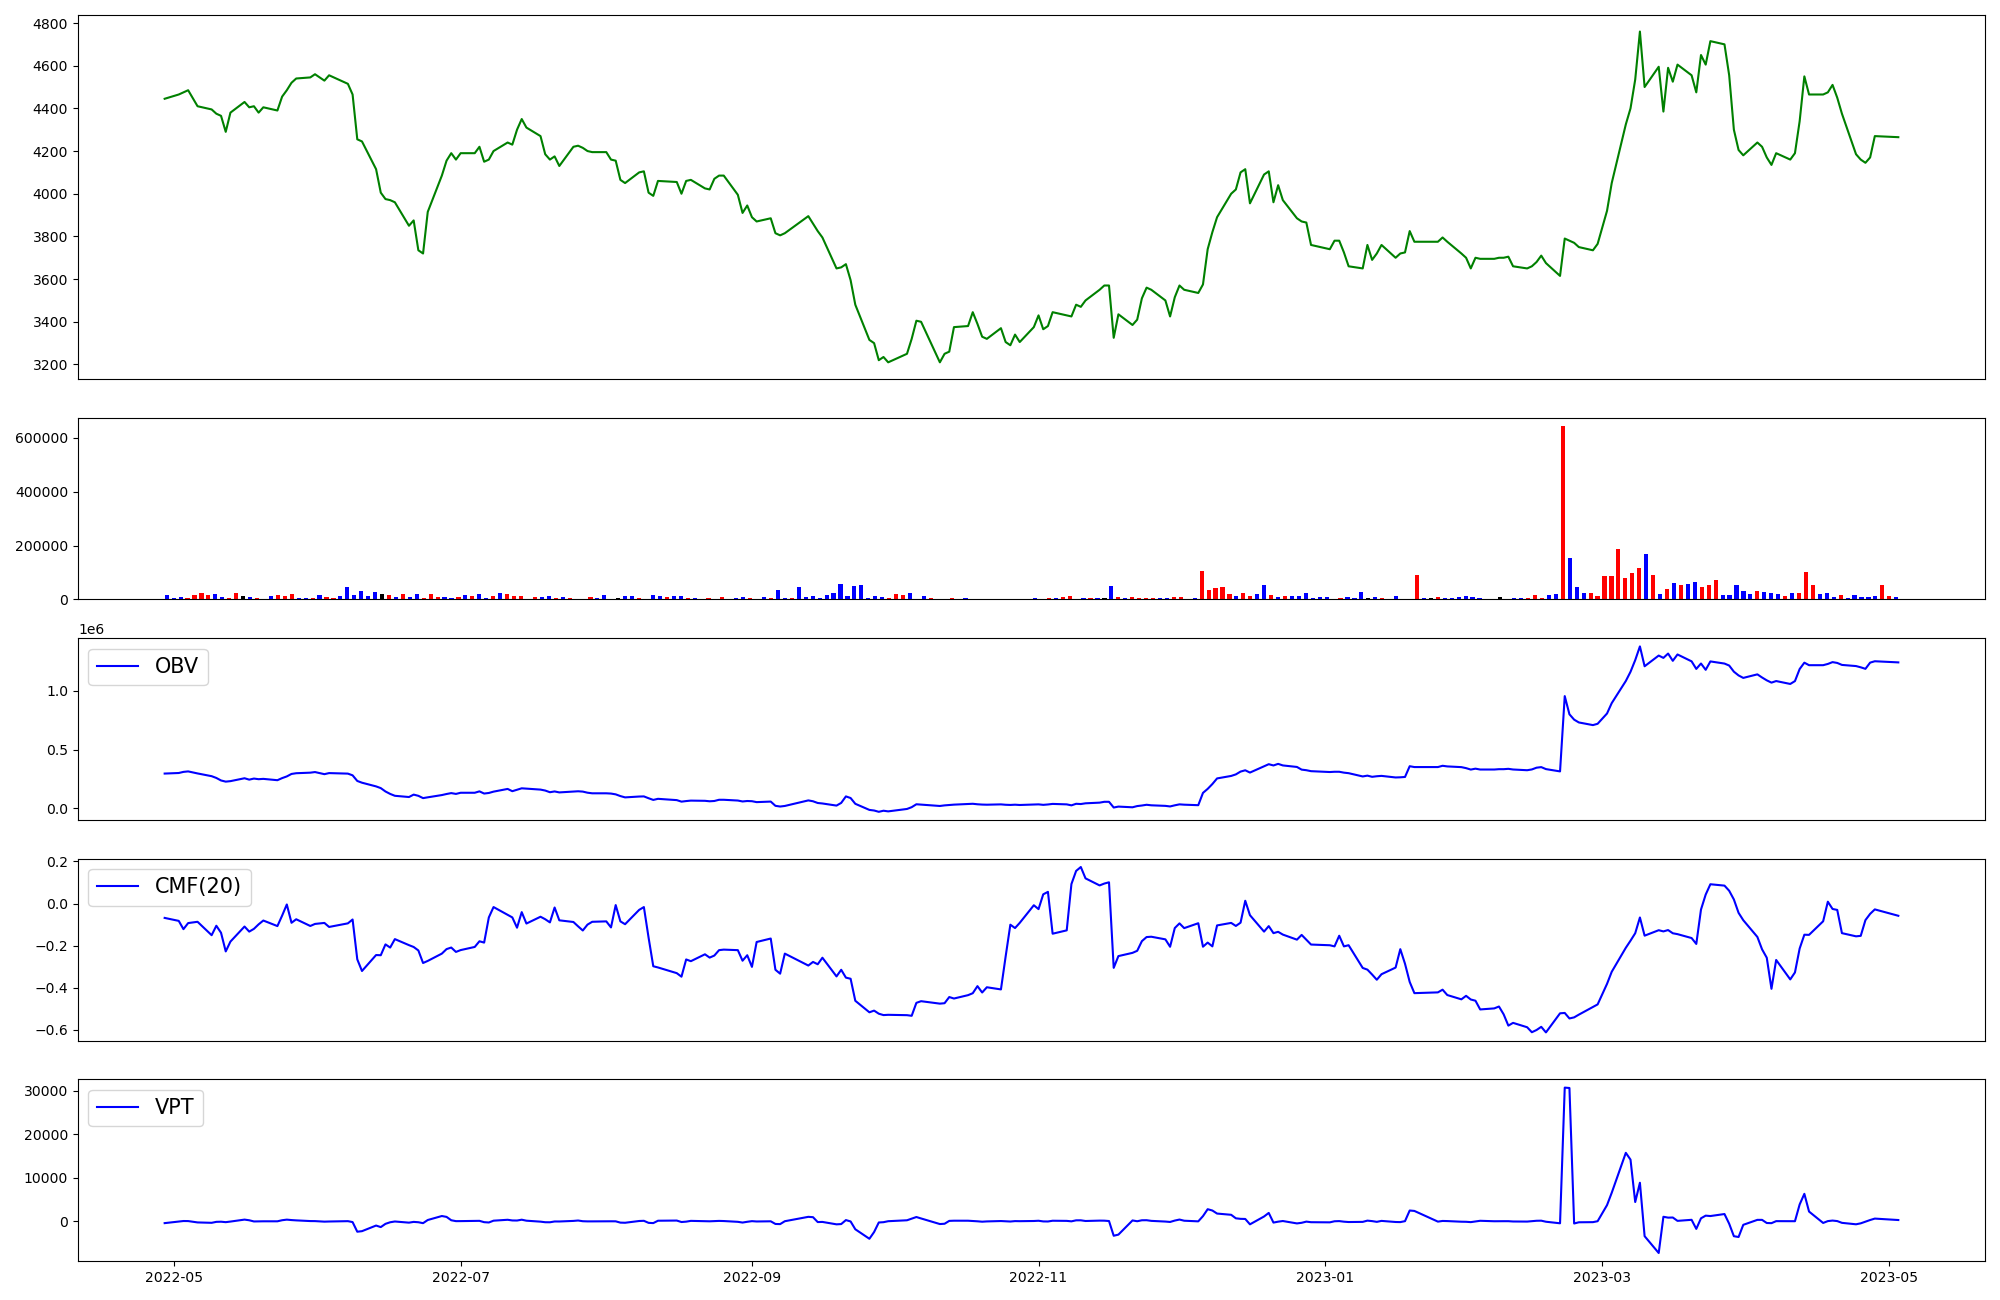Click the VPT legend label

(x=174, y=1107)
